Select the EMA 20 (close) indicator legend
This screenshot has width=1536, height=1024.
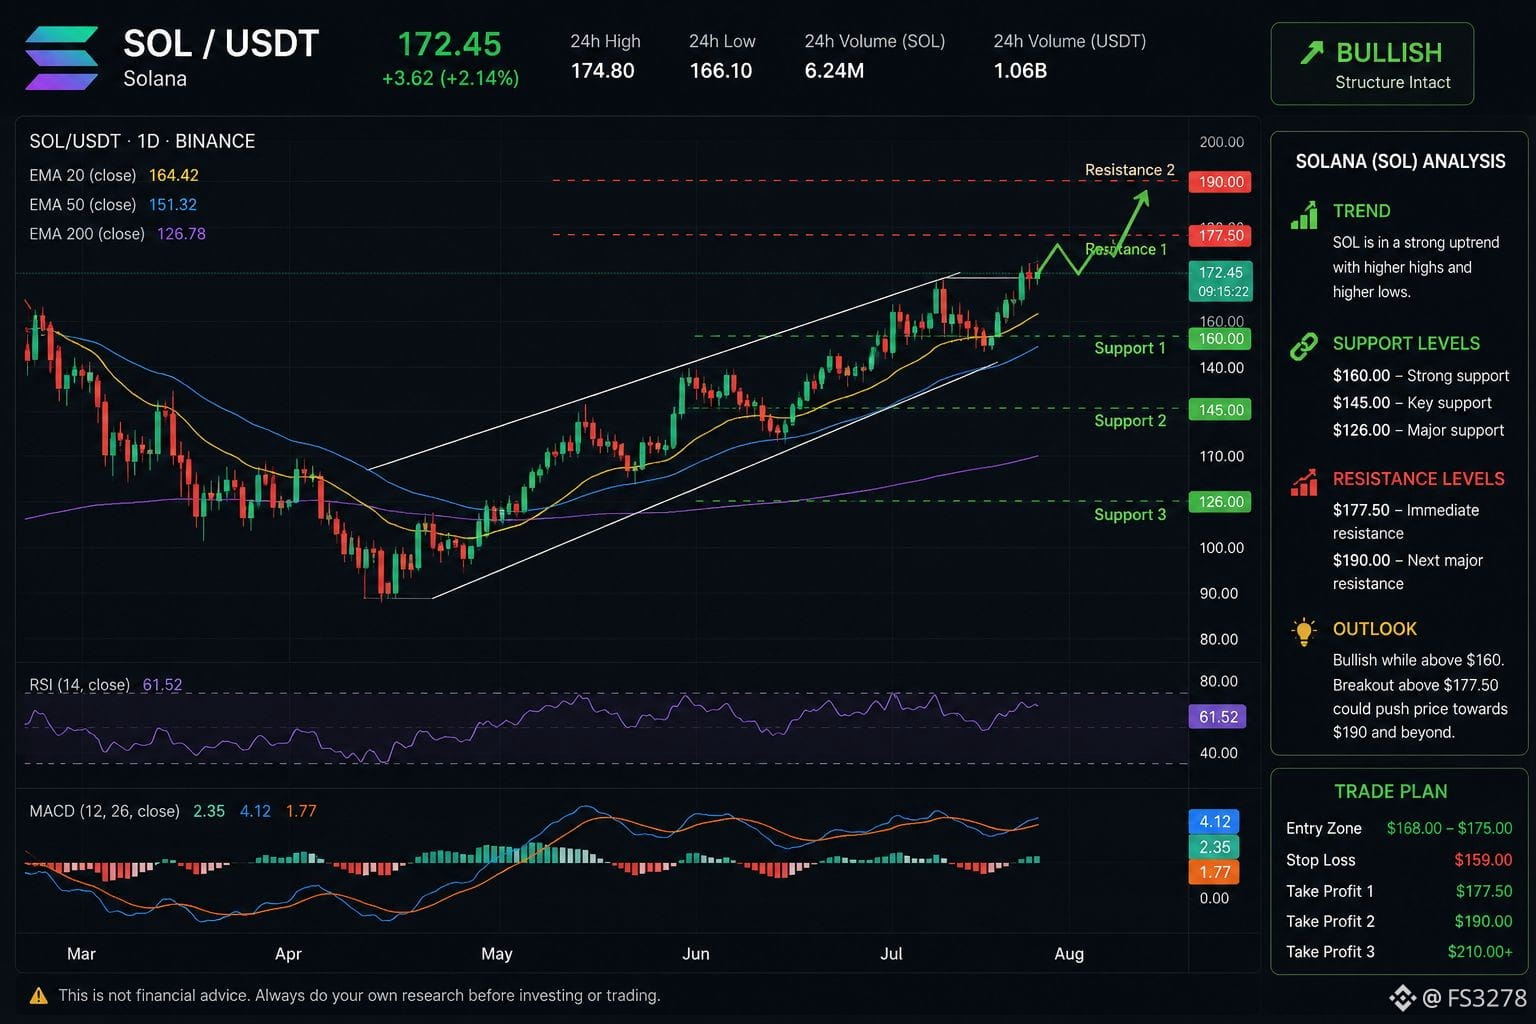114,175
